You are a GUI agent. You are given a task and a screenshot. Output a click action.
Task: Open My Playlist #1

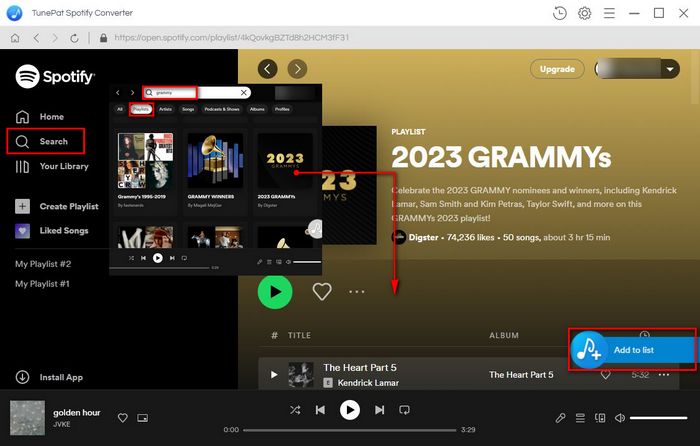(42, 283)
